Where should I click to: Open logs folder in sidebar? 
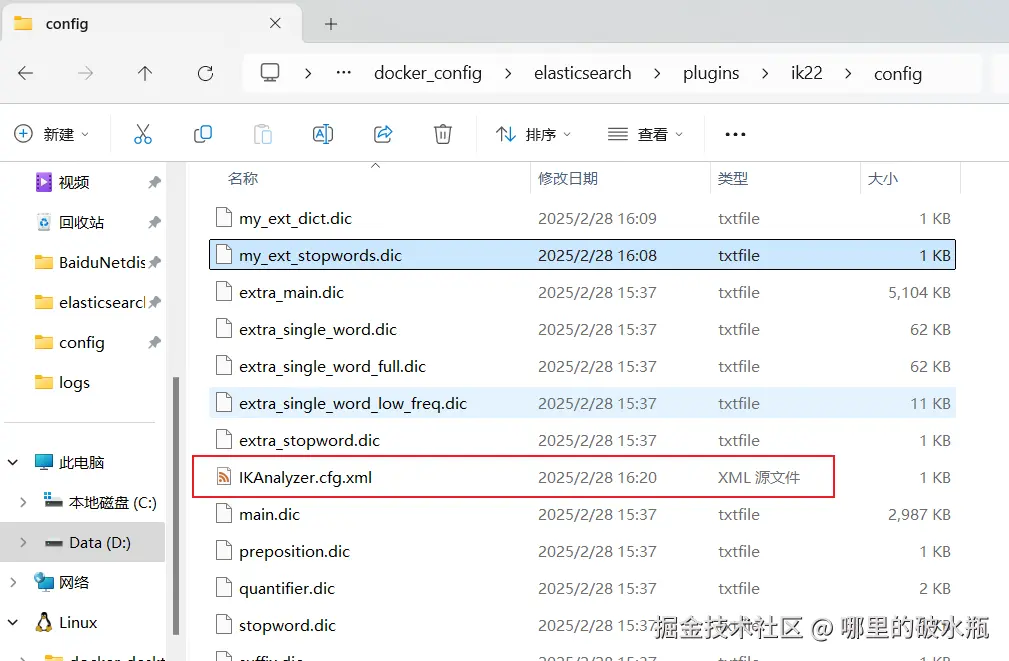tap(62, 382)
